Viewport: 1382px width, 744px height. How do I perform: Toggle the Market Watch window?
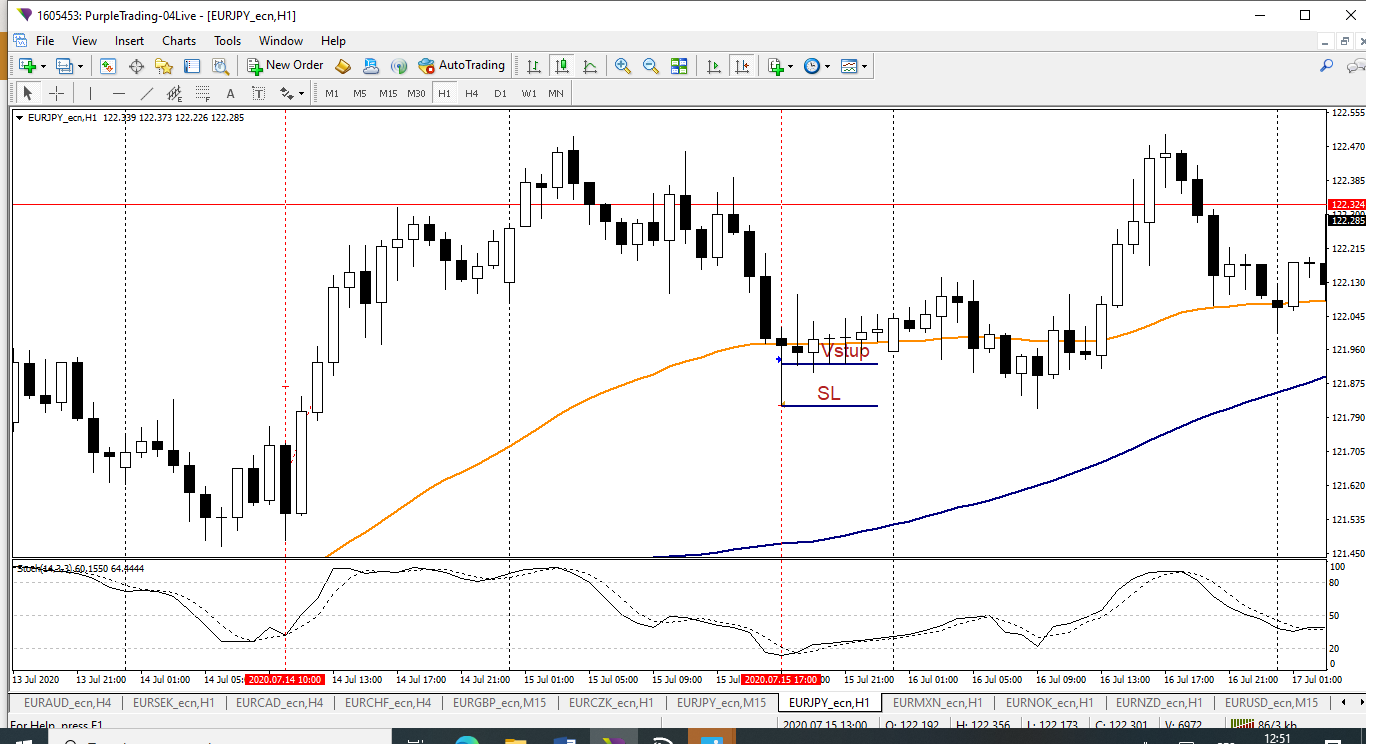tap(108, 66)
